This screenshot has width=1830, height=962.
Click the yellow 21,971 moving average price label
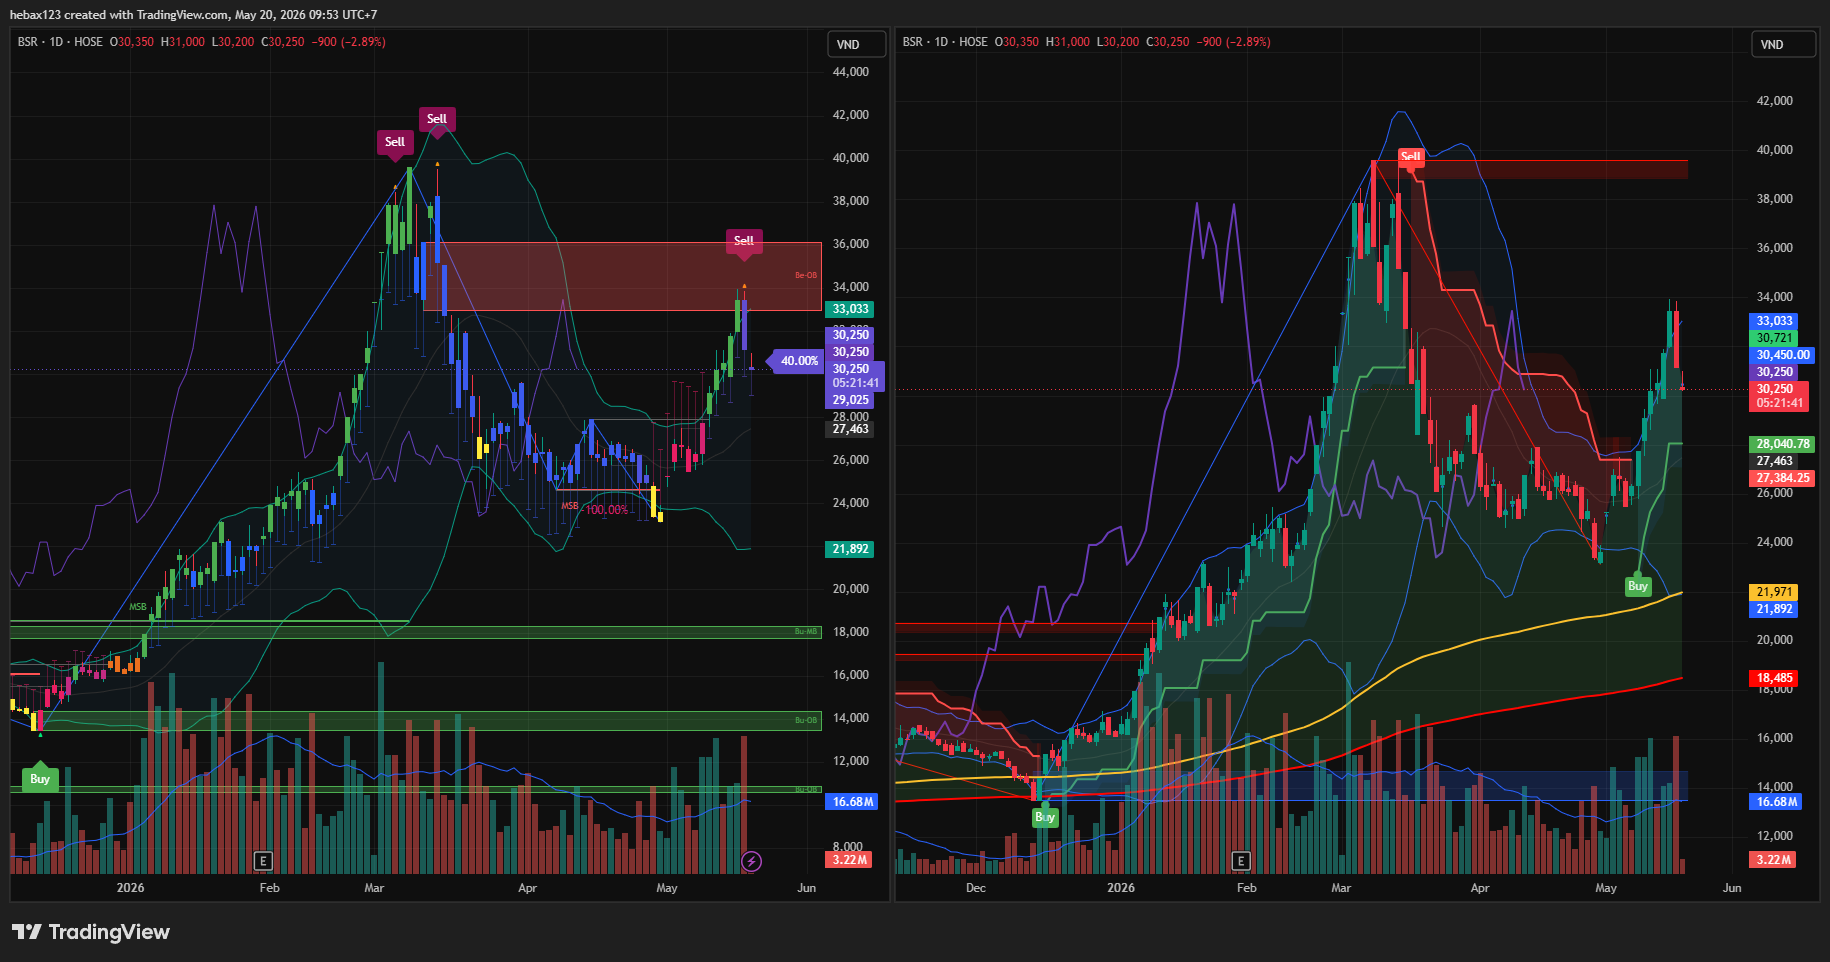pos(1774,592)
